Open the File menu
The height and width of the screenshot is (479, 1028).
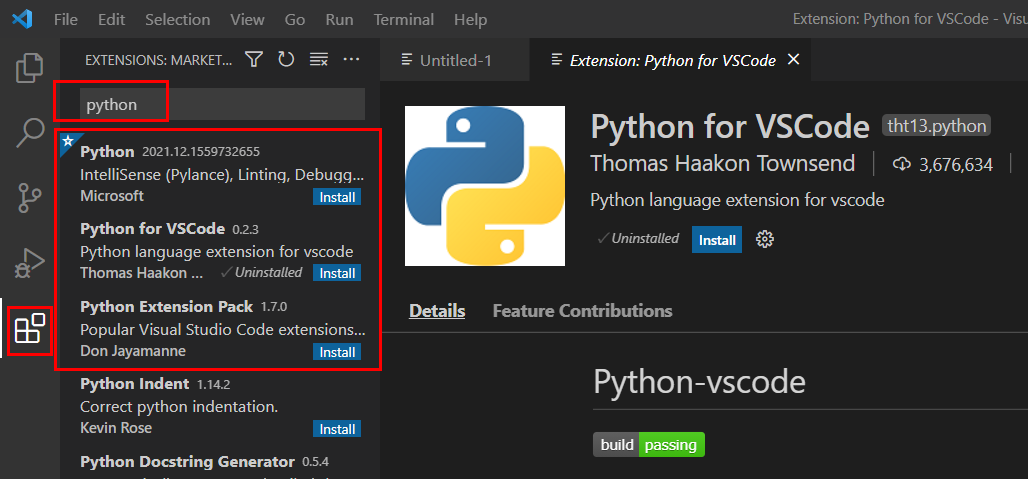[66, 20]
